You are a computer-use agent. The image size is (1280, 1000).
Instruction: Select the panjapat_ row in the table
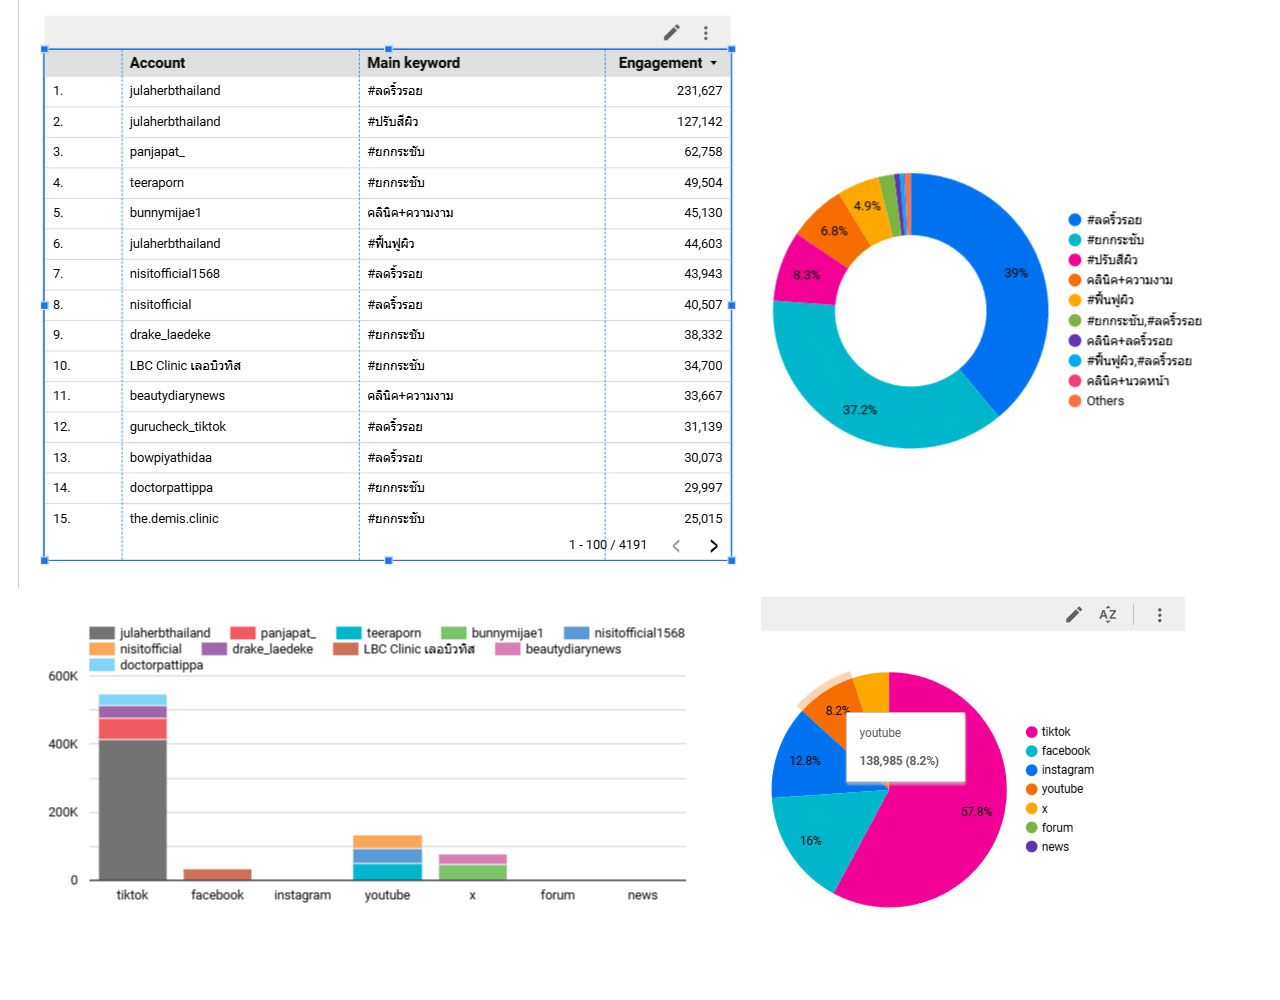click(x=157, y=152)
